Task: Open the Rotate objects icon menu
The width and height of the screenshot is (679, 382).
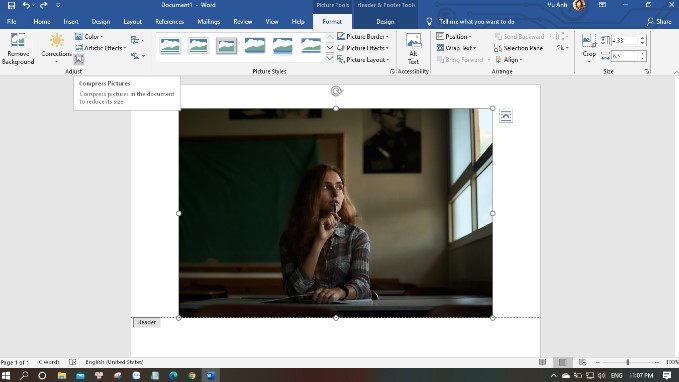Action: pos(562,48)
